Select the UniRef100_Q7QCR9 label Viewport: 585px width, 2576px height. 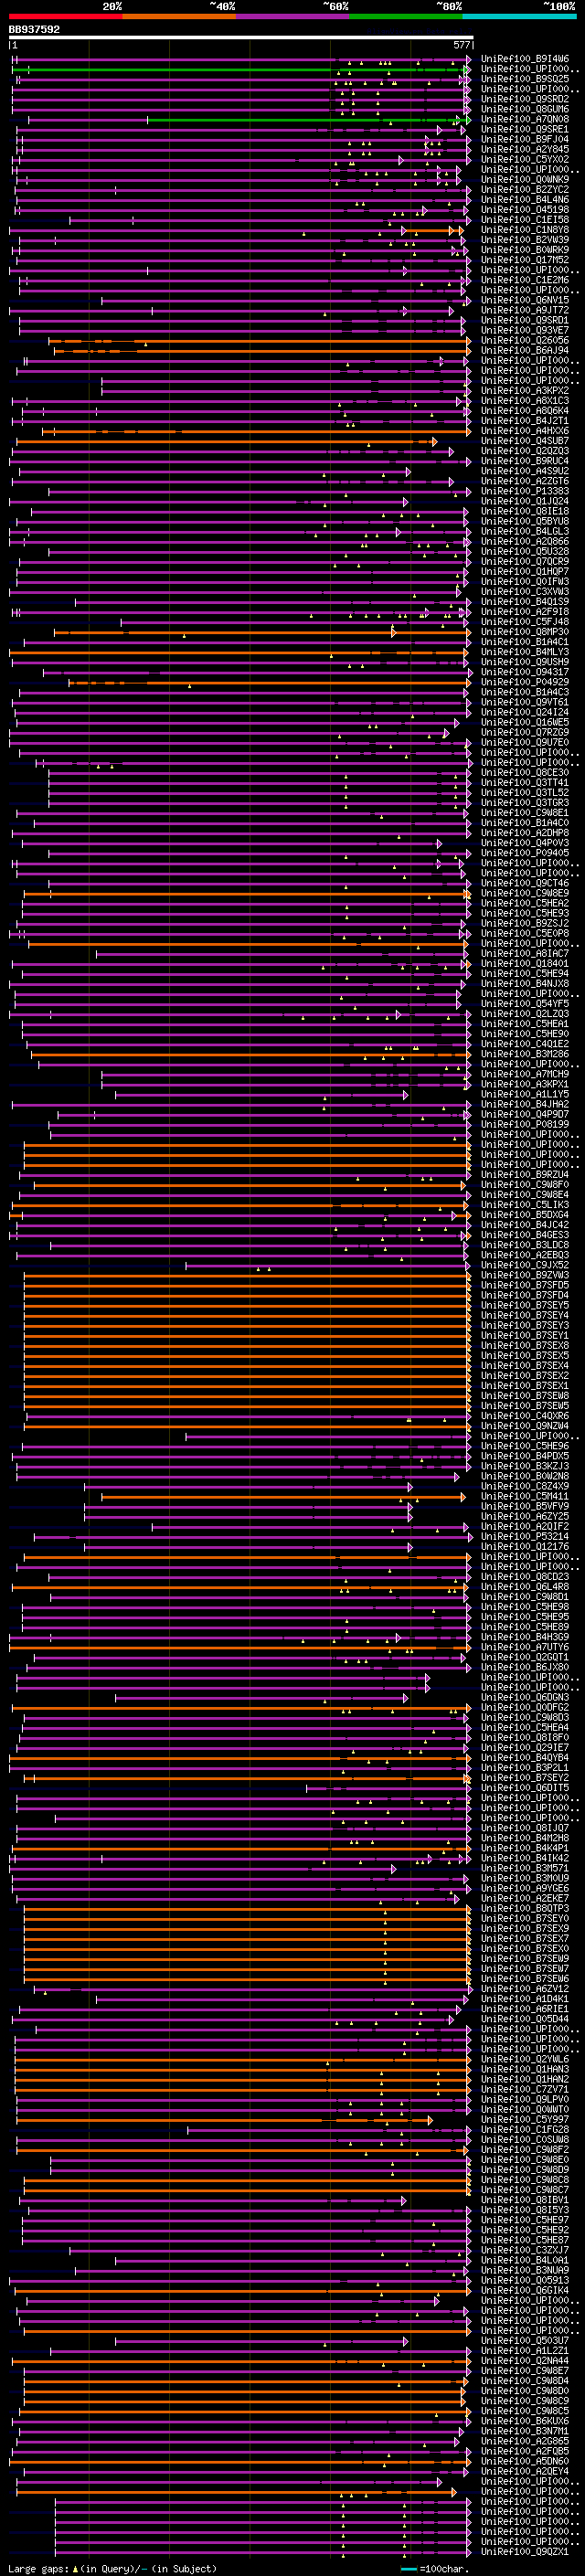pyautogui.click(x=525, y=562)
